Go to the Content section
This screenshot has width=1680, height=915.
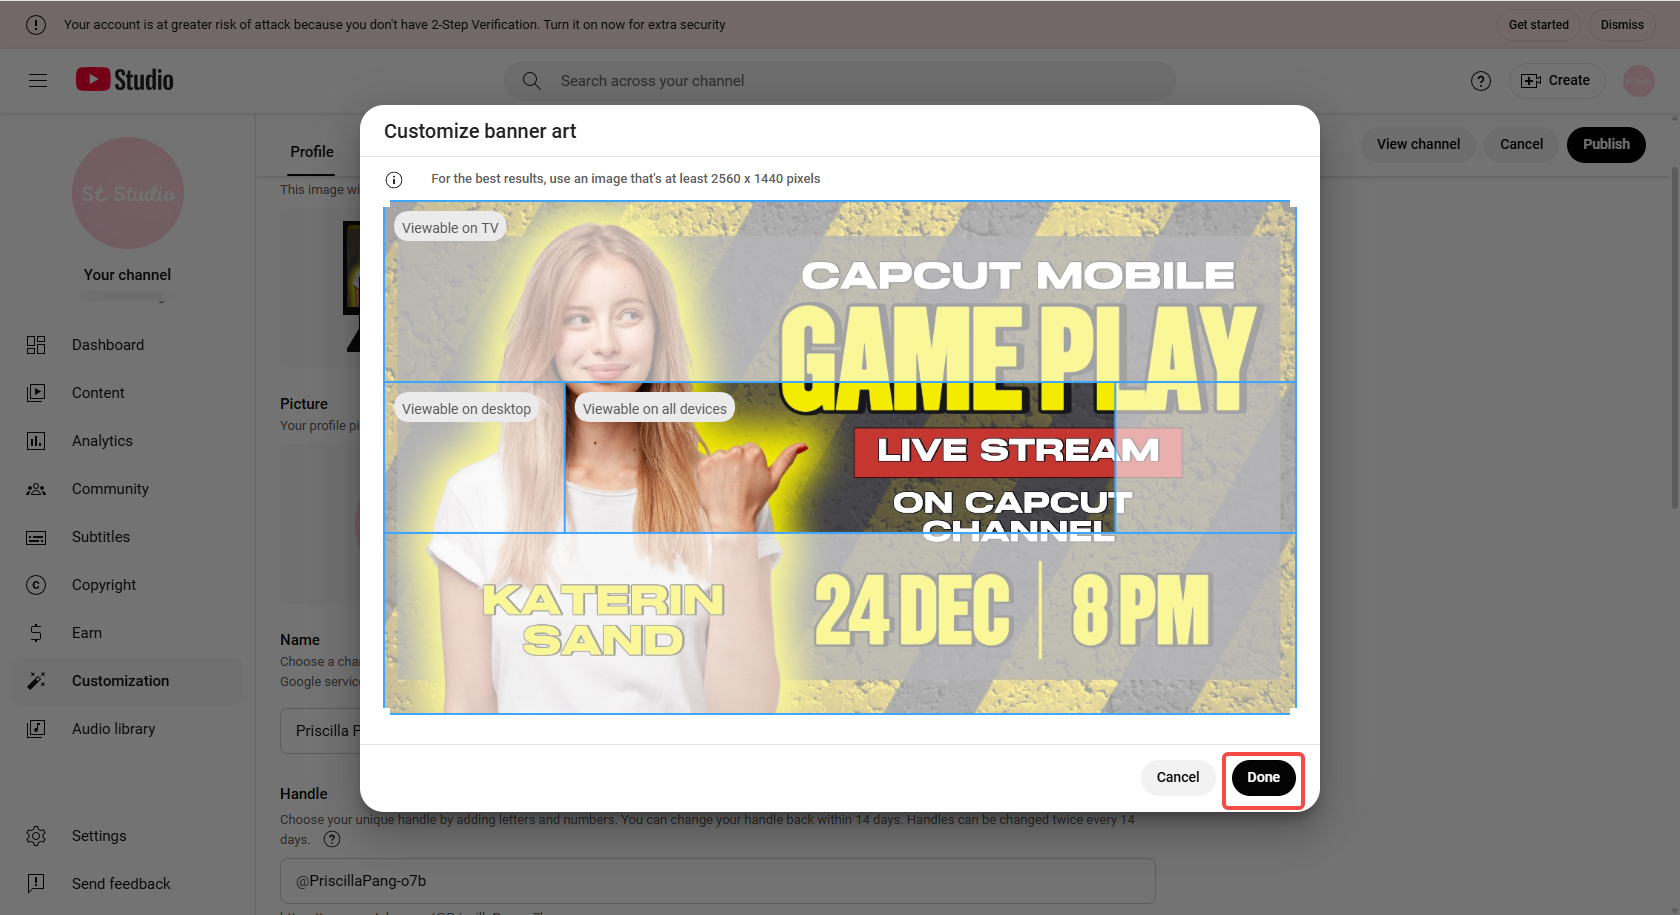pyautogui.click(x=128, y=393)
